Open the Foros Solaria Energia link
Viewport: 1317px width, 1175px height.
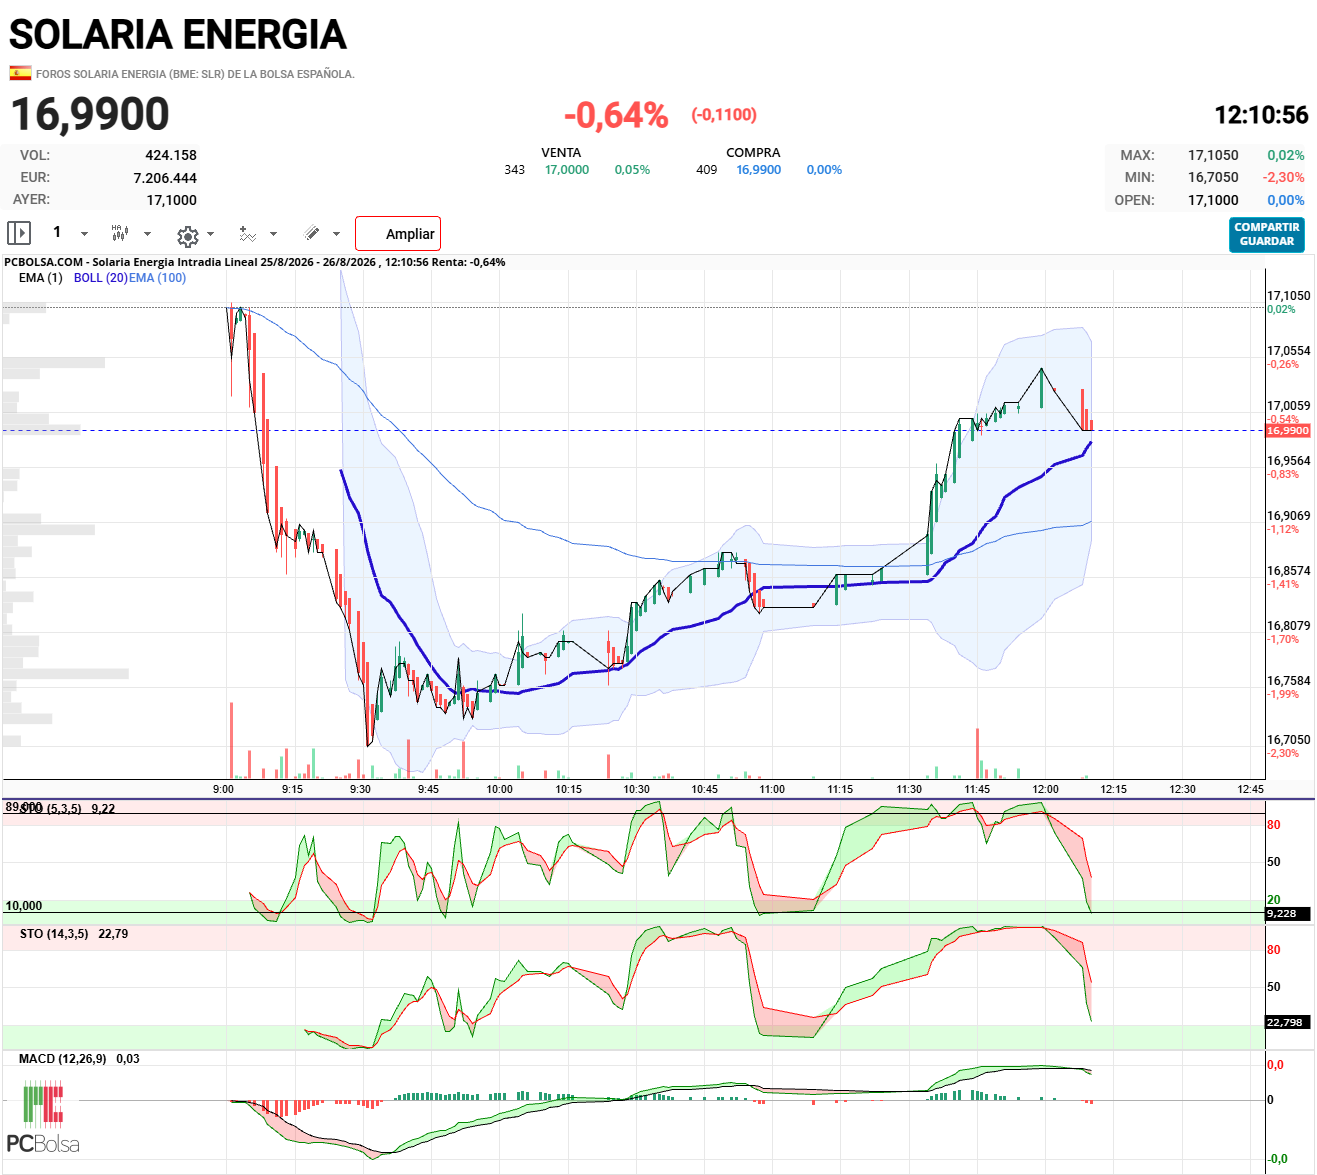[195, 74]
